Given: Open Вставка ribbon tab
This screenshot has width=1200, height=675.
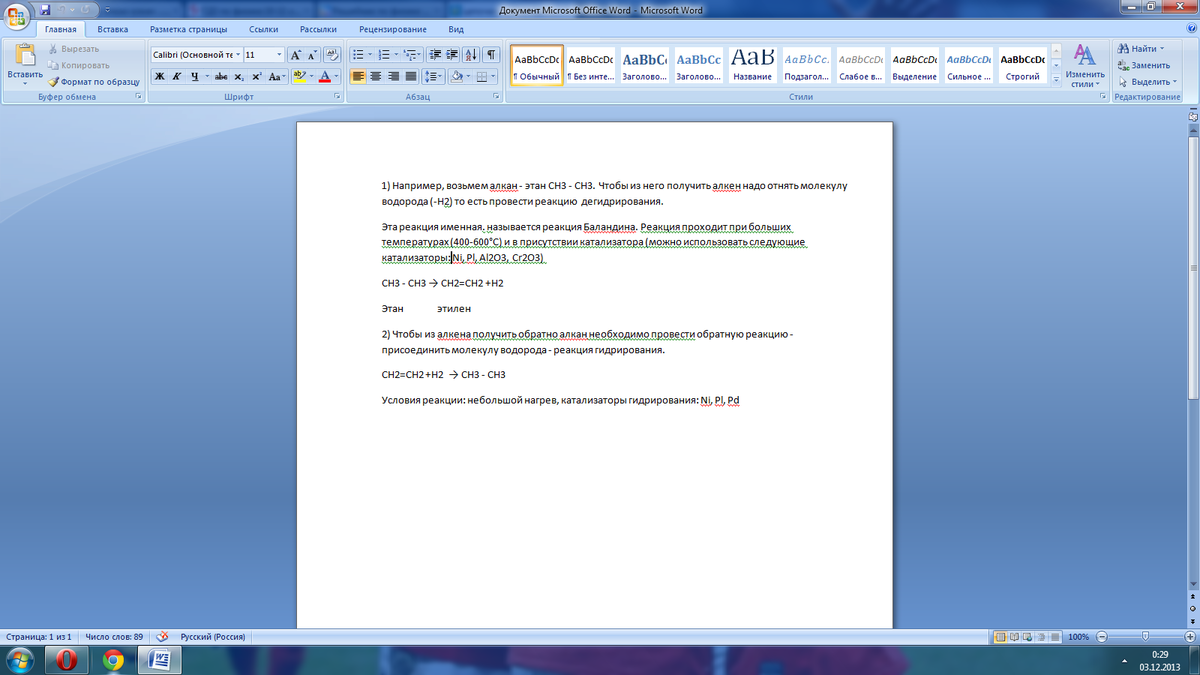Looking at the screenshot, I should coord(113,30).
